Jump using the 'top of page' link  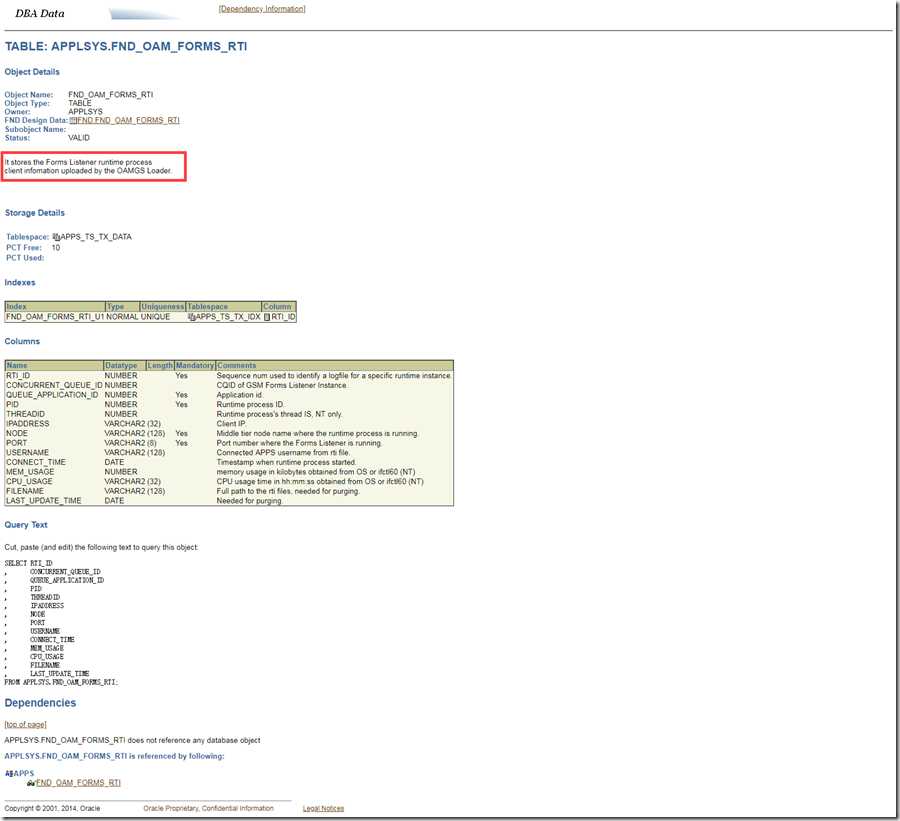coord(25,725)
